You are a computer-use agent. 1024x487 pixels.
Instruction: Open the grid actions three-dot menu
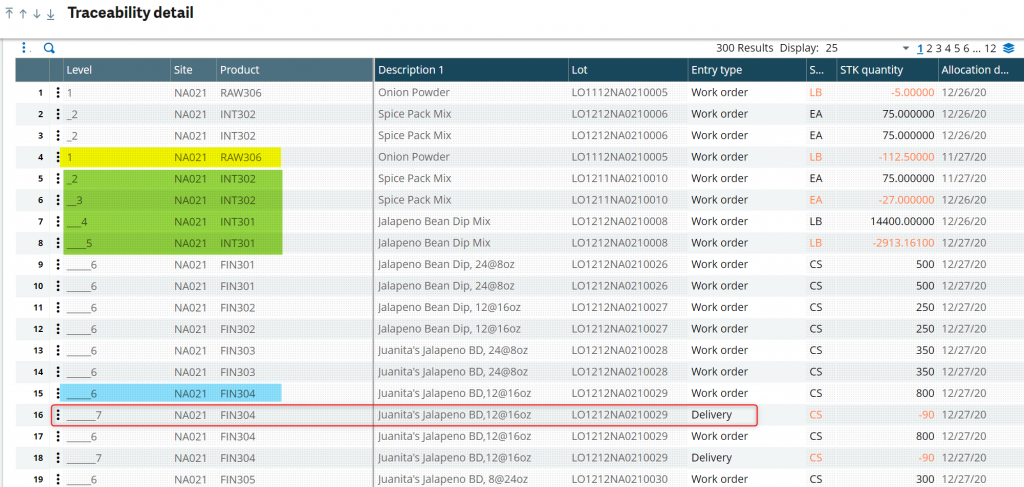(26, 47)
